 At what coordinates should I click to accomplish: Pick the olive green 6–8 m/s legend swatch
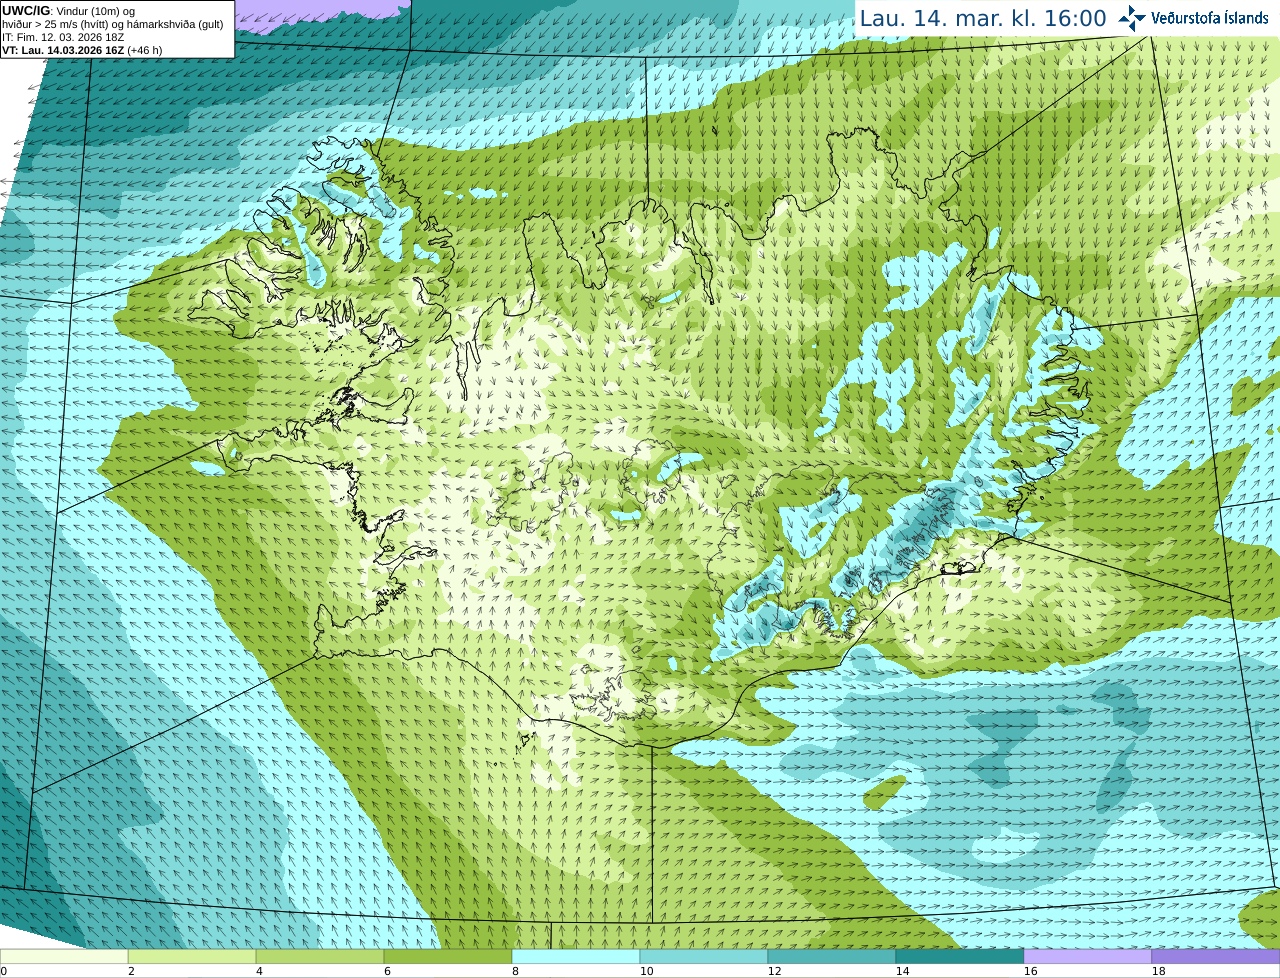(x=448, y=957)
